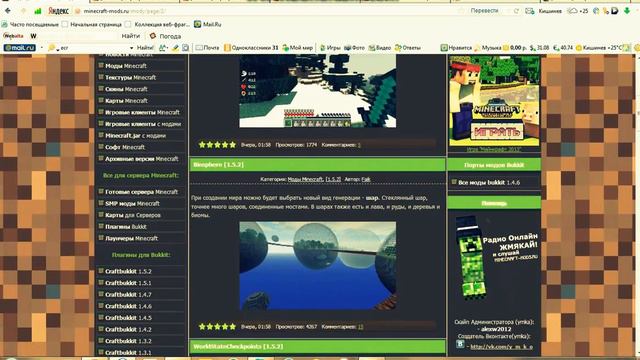Rate the Biosphere post with five stars
Viewport: 640px width, 360px height.
click(217, 327)
